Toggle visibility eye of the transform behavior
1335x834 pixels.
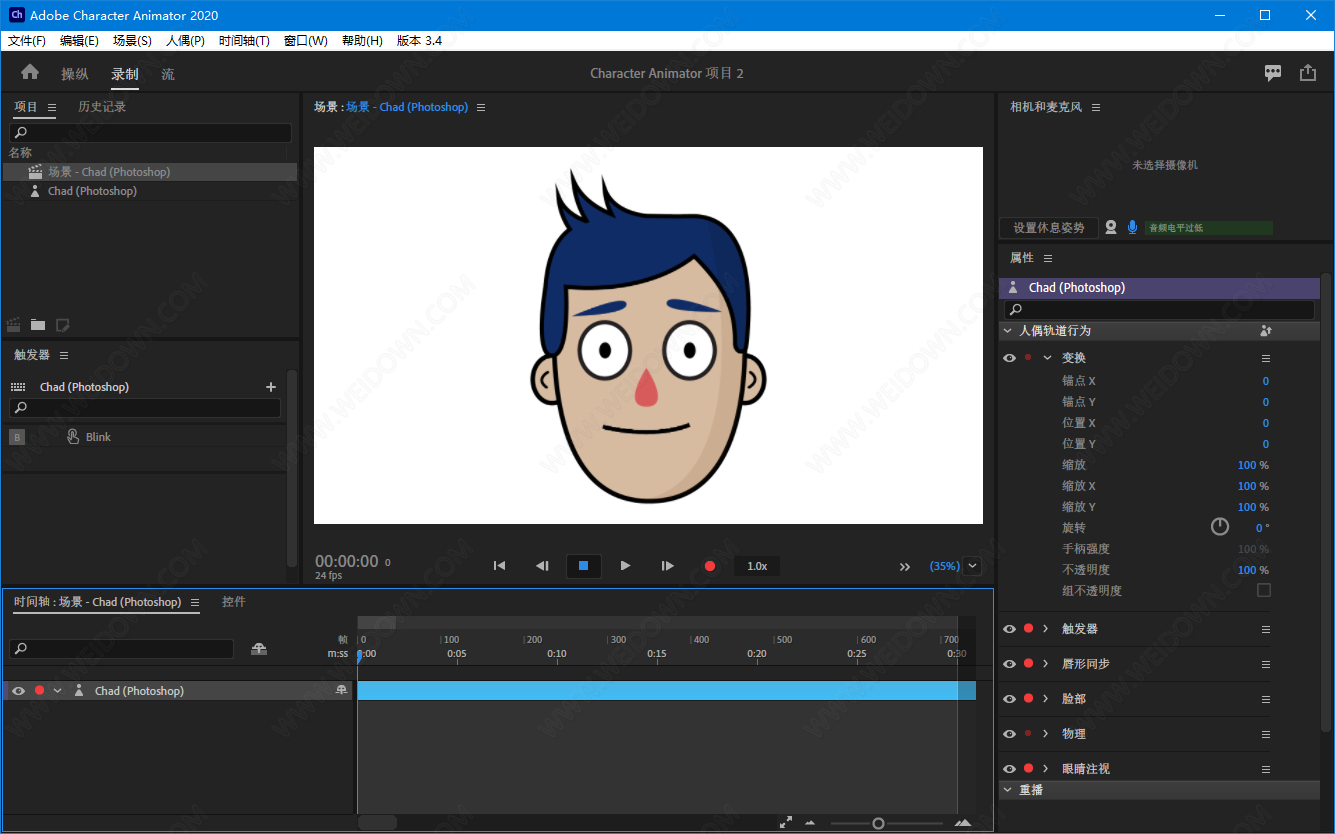click(1009, 358)
